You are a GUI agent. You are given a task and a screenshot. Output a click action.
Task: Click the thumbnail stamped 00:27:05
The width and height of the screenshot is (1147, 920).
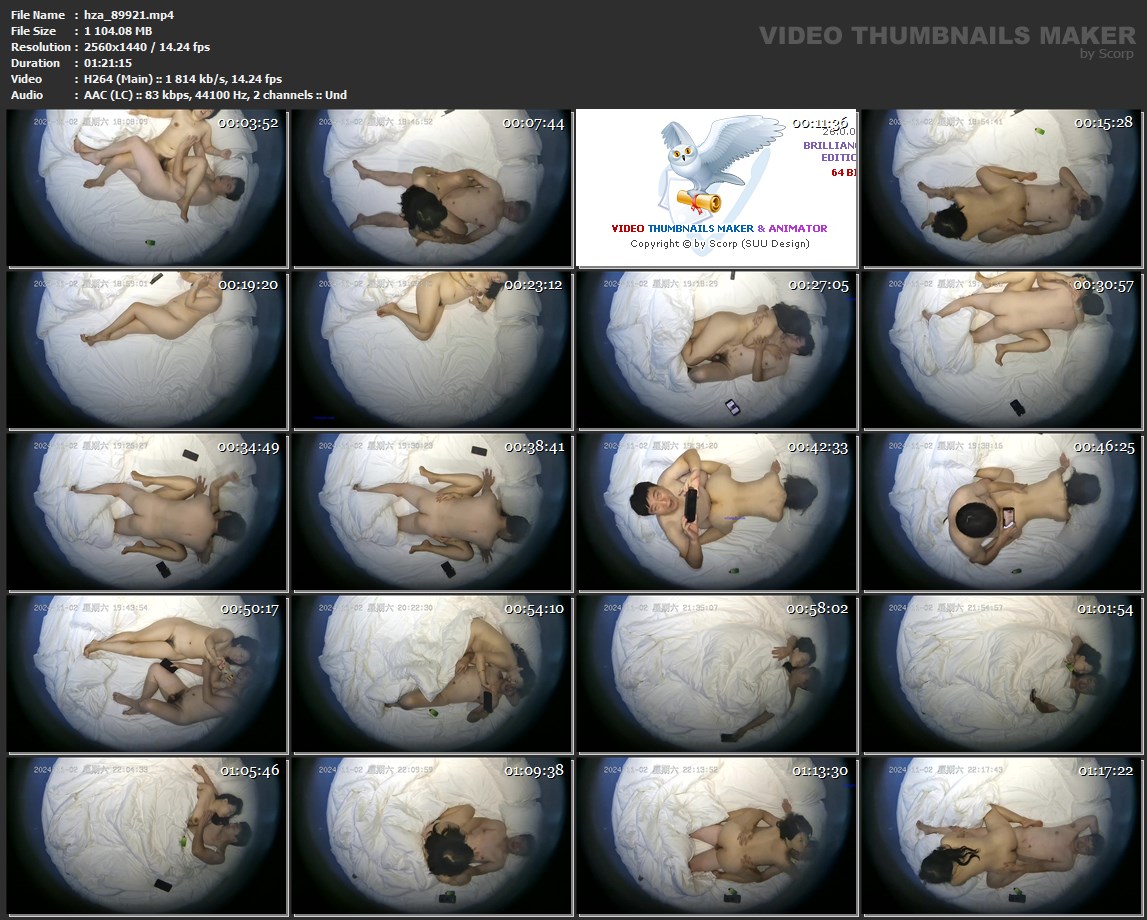716,350
